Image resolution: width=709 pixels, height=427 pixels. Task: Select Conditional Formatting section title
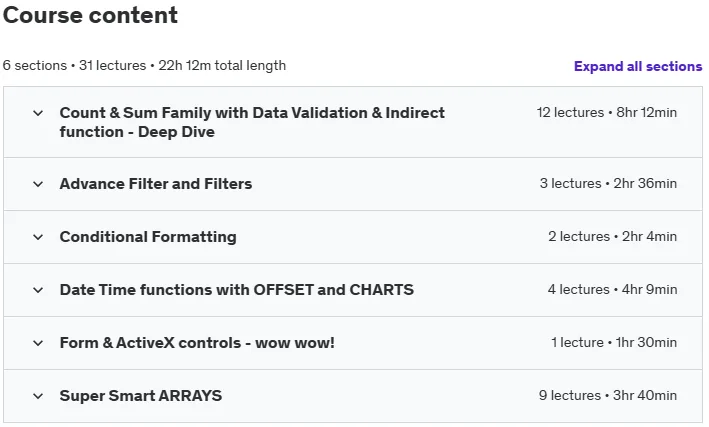148,237
